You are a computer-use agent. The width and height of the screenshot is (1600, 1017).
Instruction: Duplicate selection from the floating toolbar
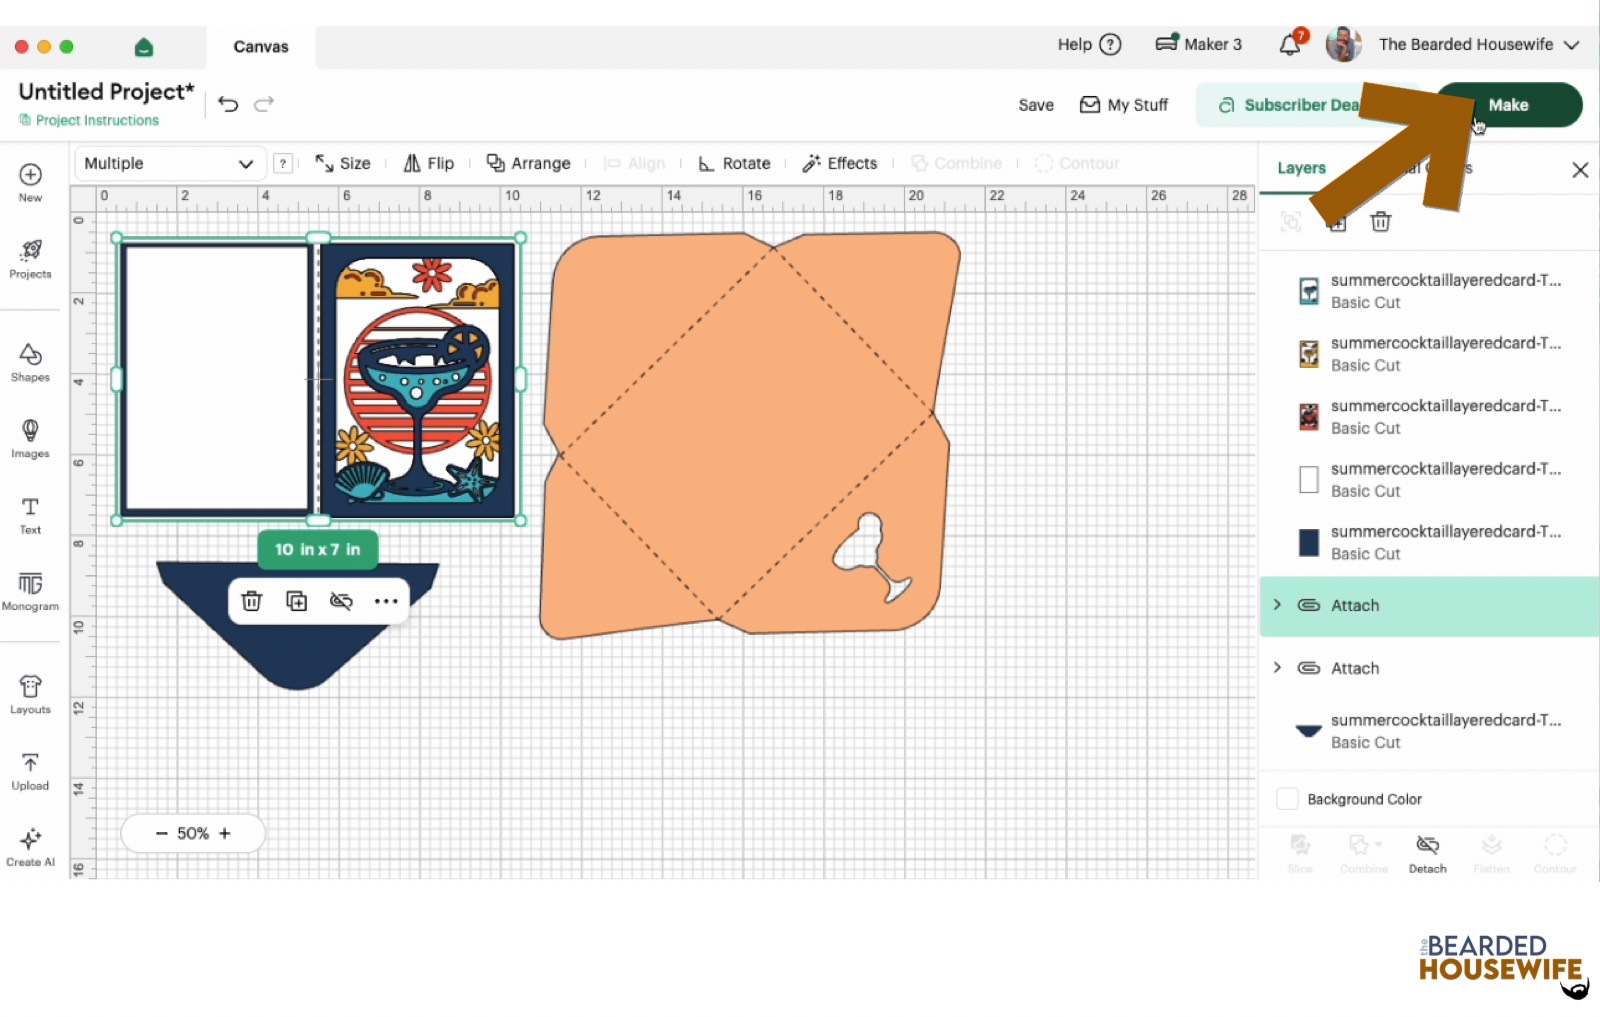(297, 601)
